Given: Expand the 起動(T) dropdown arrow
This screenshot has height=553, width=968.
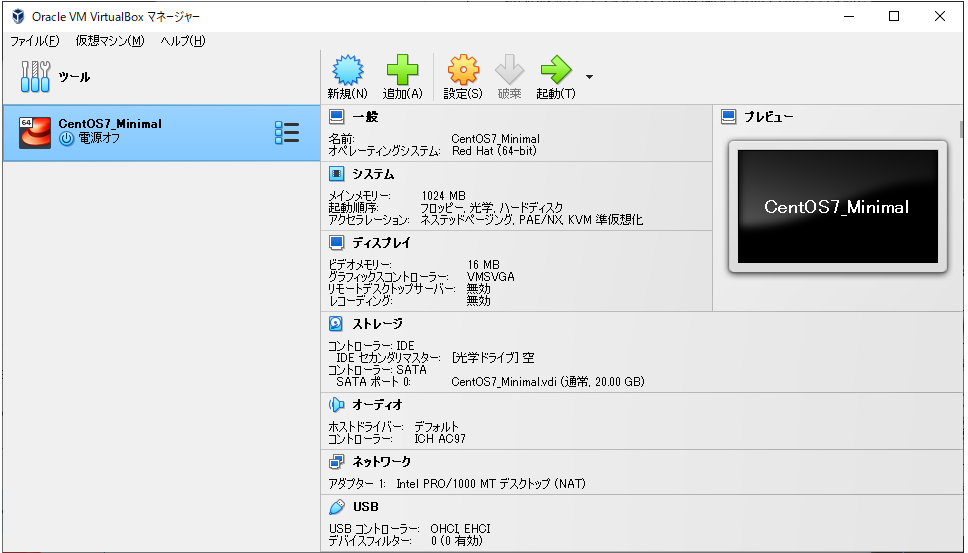Looking at the screenshot, I should (x=589, y=77).
